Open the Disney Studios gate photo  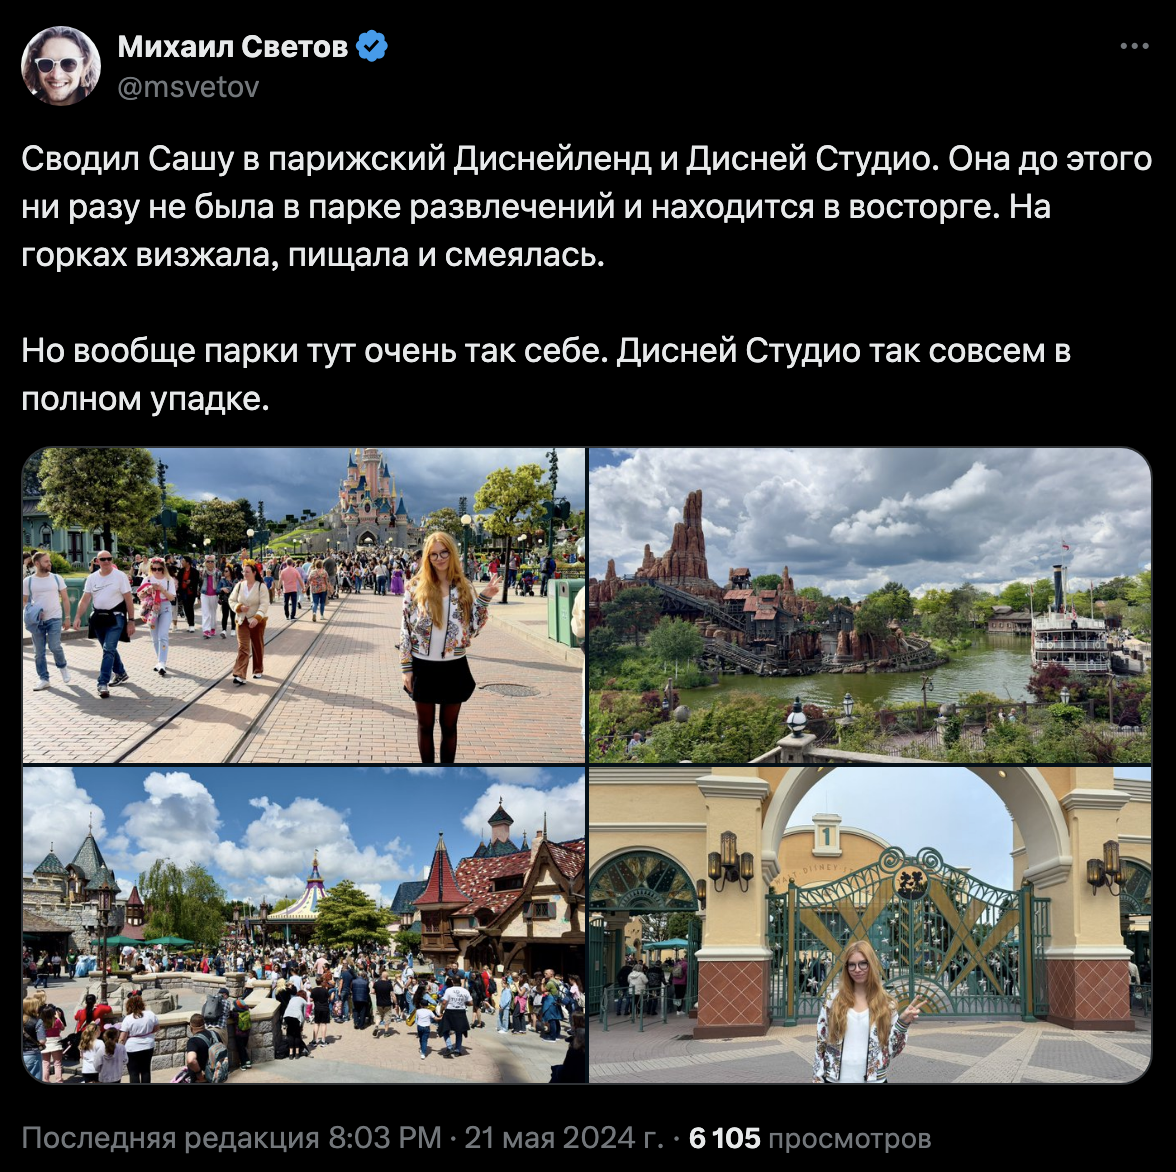870,925
